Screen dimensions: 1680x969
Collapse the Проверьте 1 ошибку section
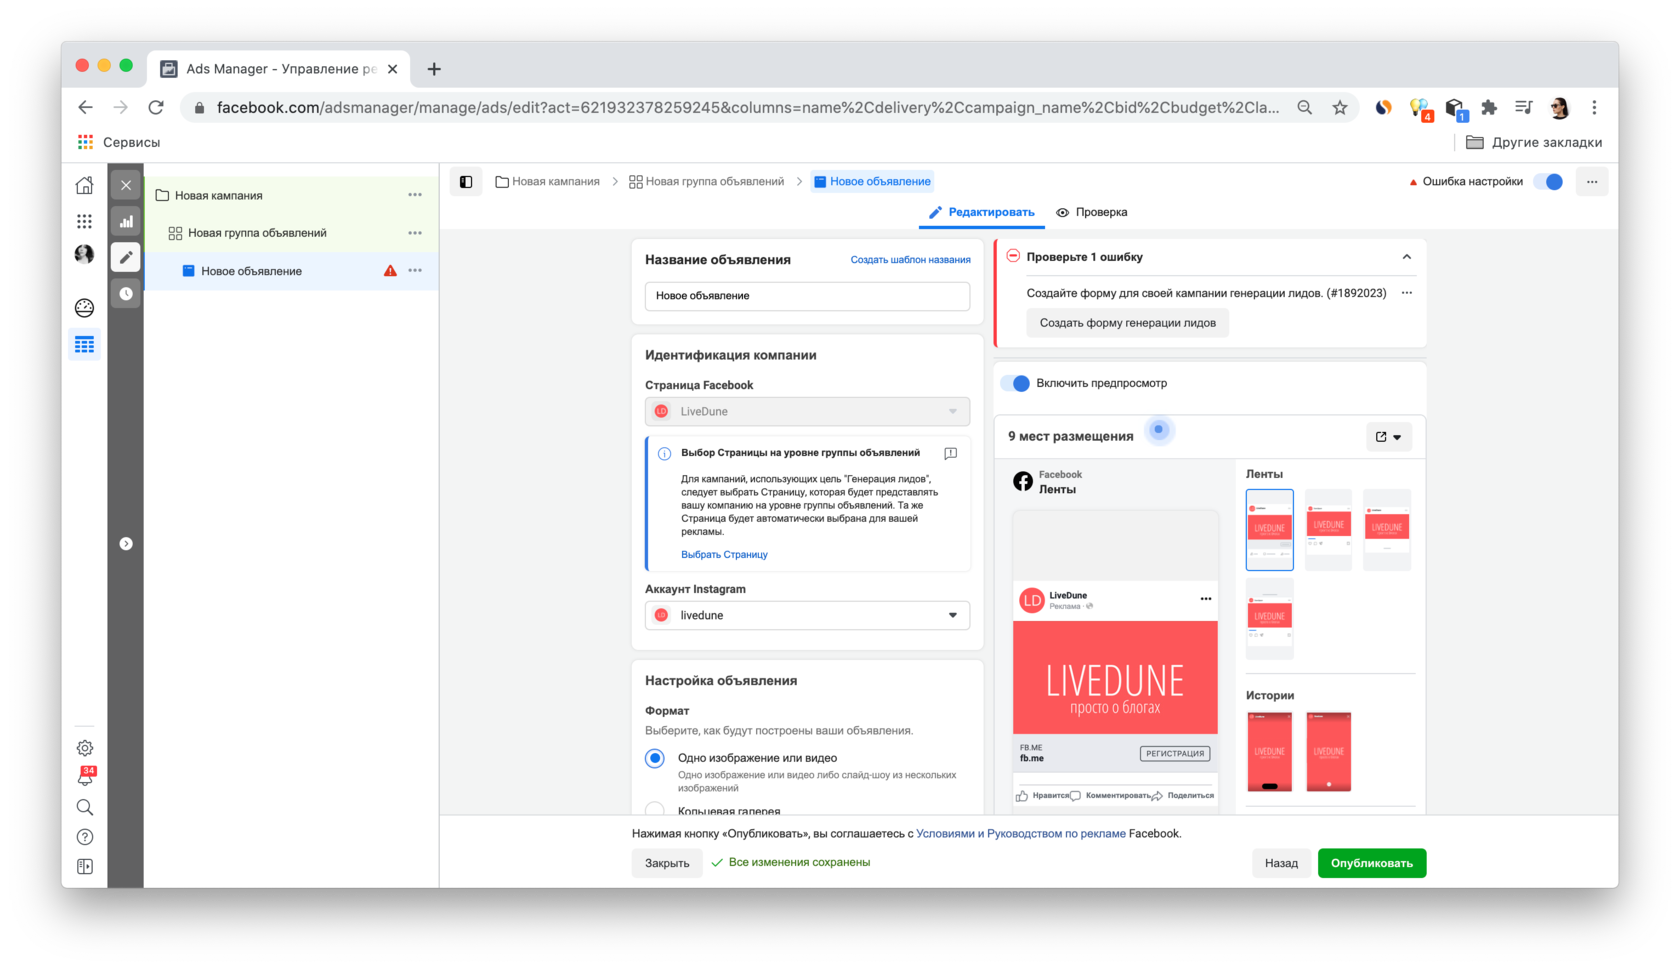(1407, 257)
